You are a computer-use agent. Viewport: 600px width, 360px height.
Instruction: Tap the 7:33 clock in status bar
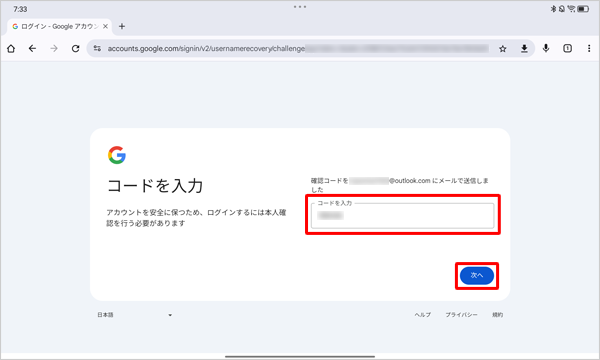[x=20, y=9]
